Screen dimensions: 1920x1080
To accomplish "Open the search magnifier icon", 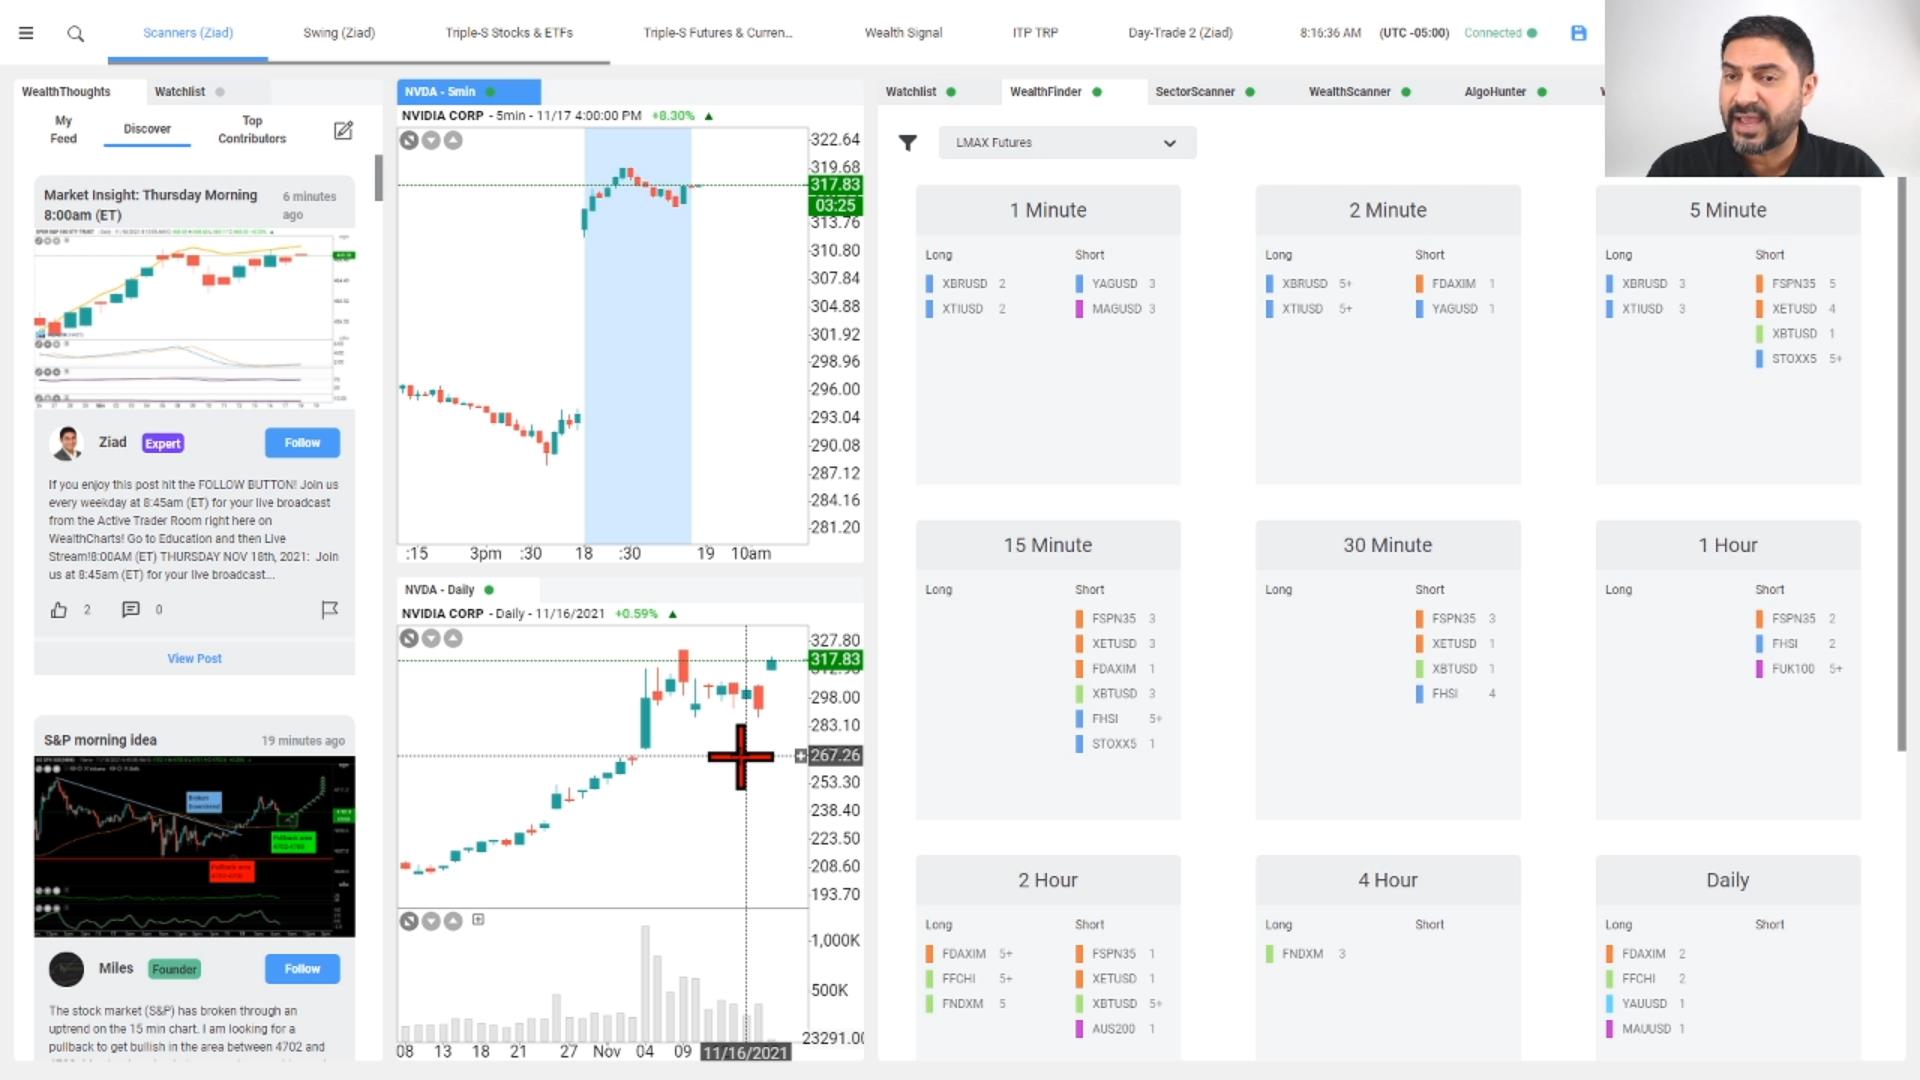I will (x=75, y=34).
